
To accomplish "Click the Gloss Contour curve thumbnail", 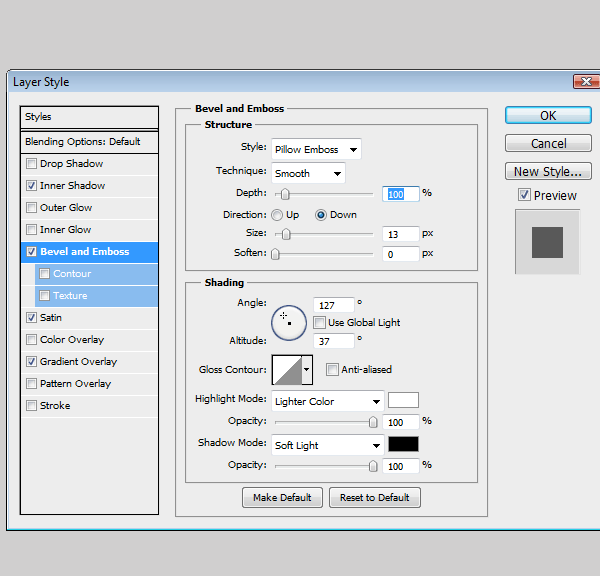I will 287,370.
